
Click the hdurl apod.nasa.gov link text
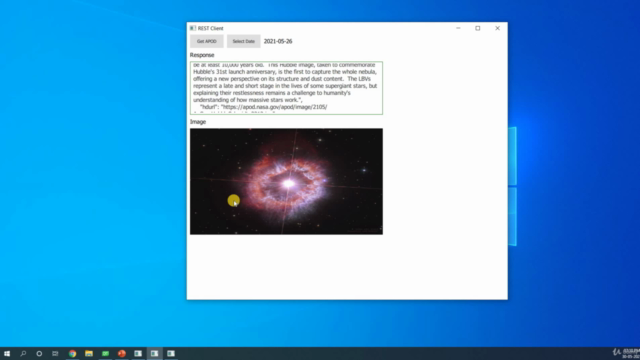274,107
